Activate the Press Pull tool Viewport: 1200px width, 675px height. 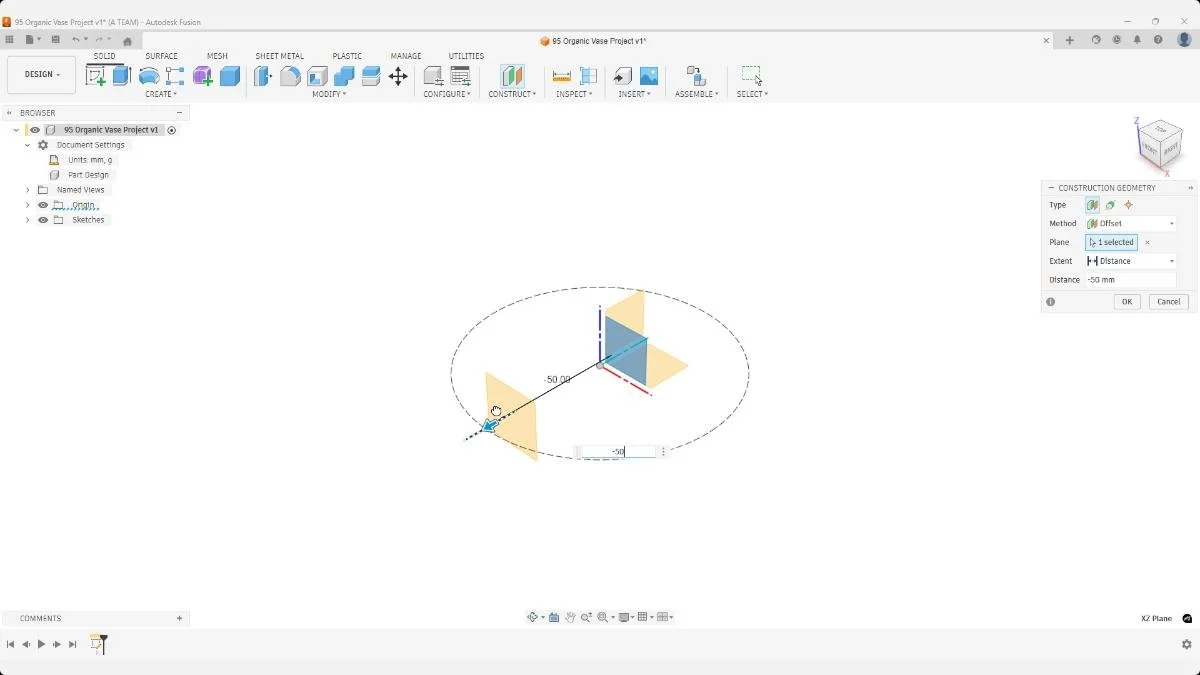263,76
